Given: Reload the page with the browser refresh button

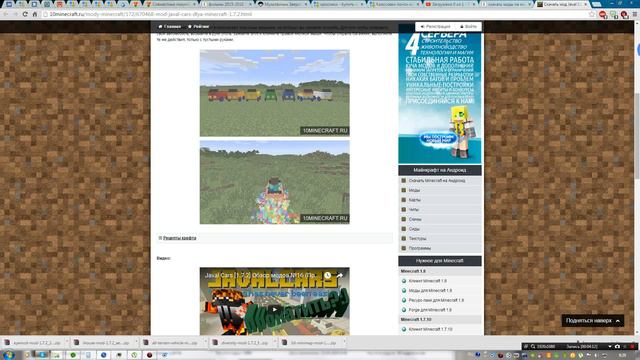Looking at the screenshot, I should 25,14.
